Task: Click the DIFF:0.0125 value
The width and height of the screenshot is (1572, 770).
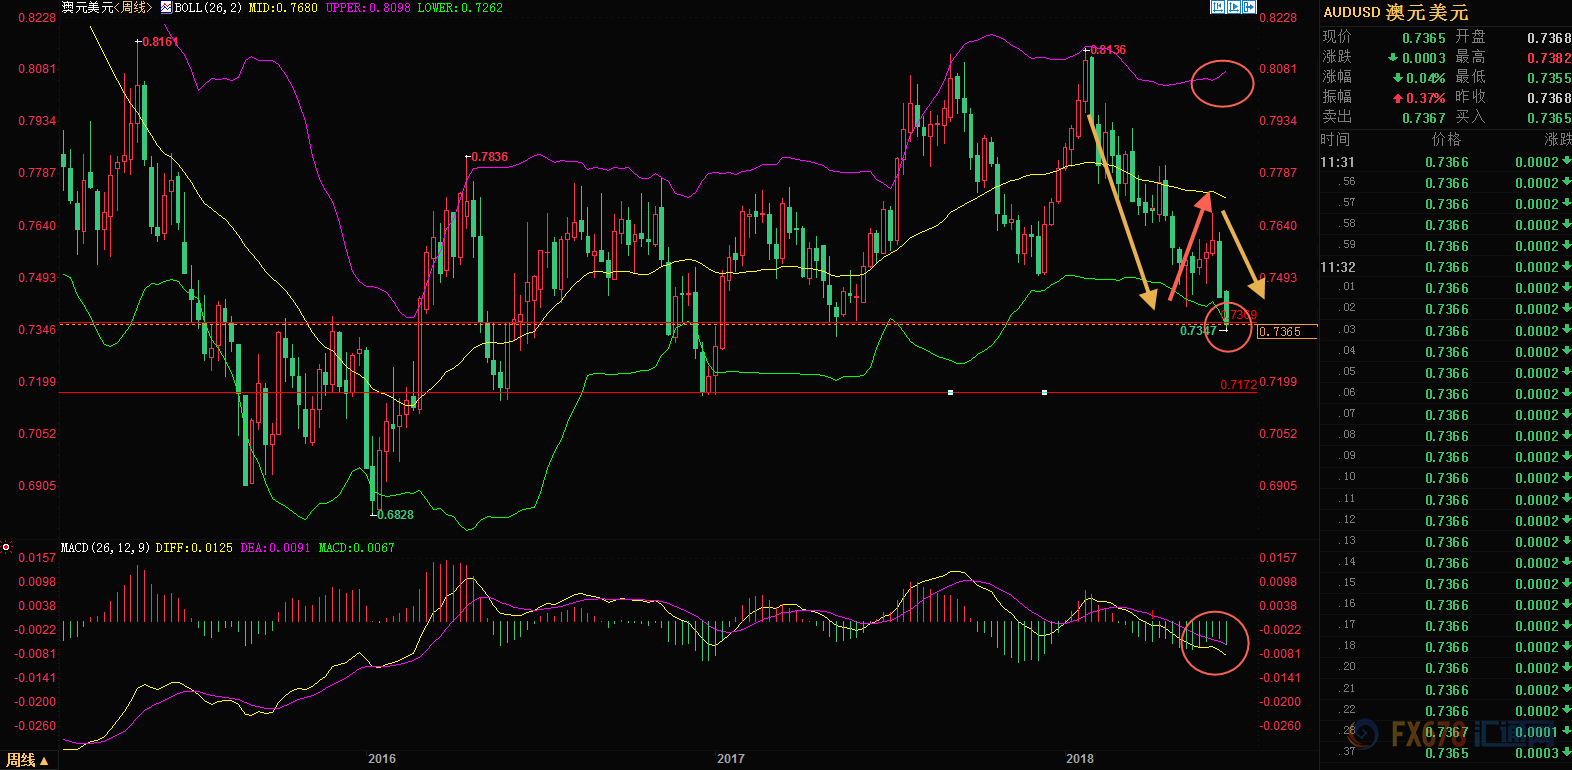Action: [194, 548]
